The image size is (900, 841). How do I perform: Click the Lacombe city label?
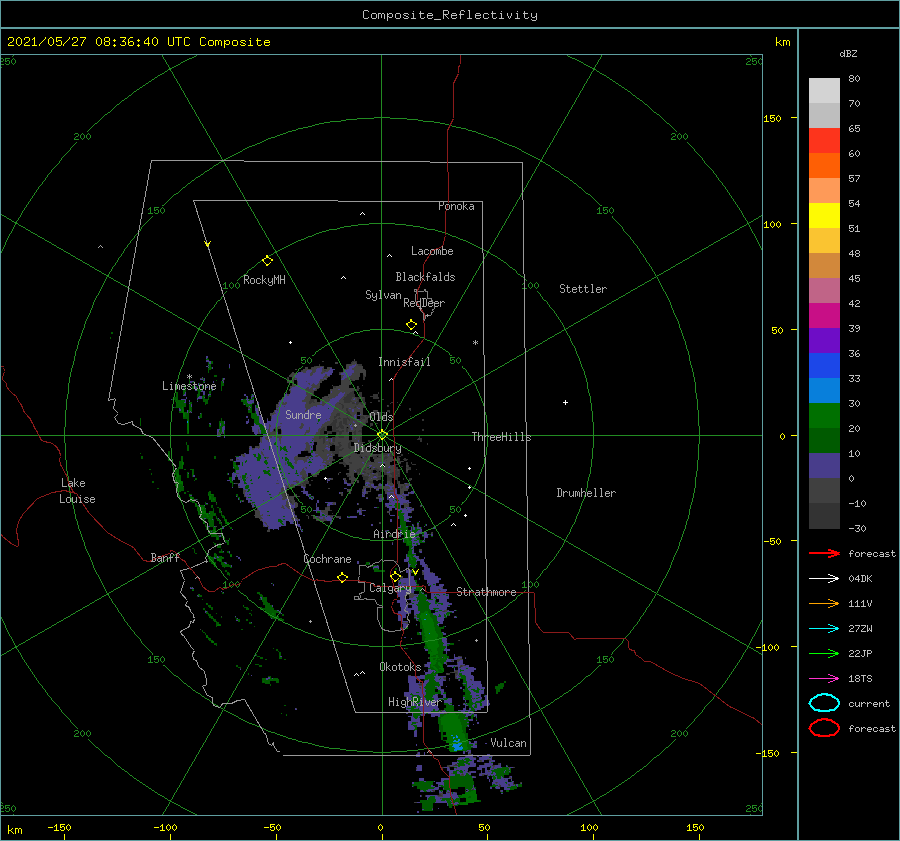(x=432, y=251)
